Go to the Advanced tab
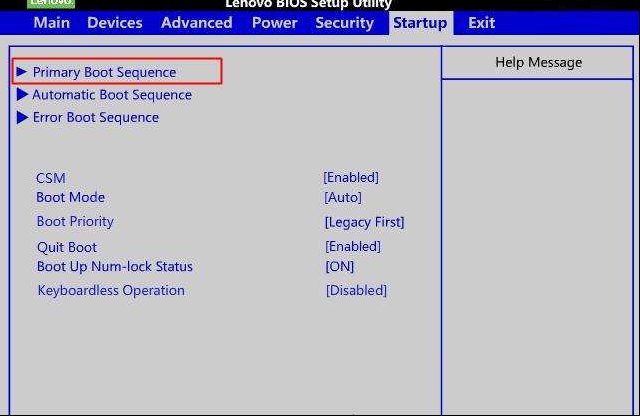This screenshot has height=416, width=640. pos(197,22)
